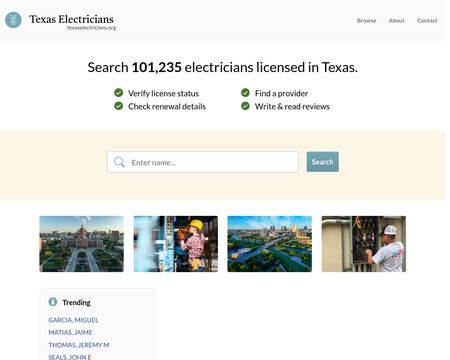Screen dimensions: 450x360
Task: Click green check beside Verify license status
Action: [119, 93]
